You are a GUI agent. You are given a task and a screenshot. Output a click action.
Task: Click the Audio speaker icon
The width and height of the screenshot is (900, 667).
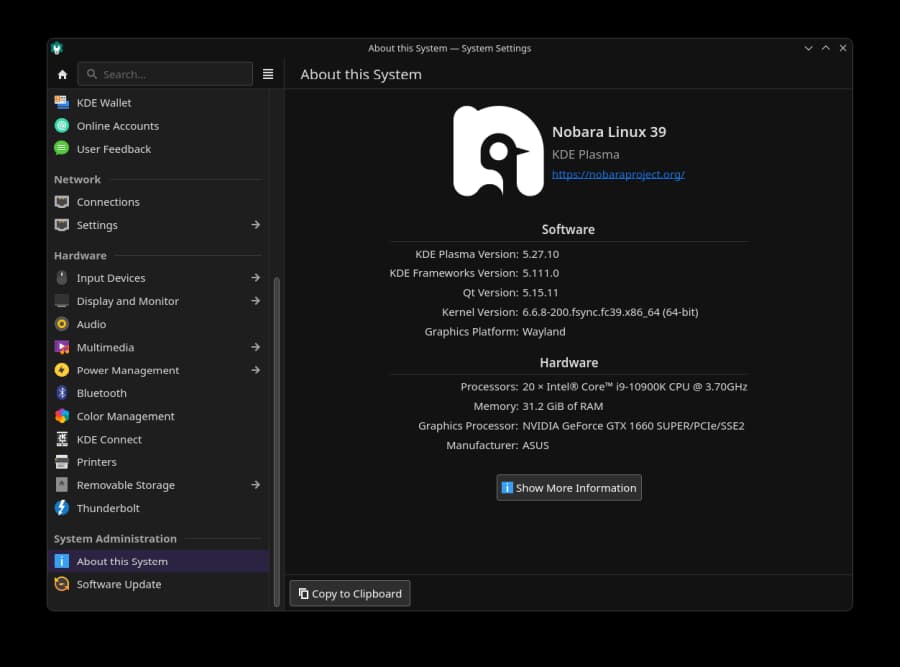click(x=62, y=324)
